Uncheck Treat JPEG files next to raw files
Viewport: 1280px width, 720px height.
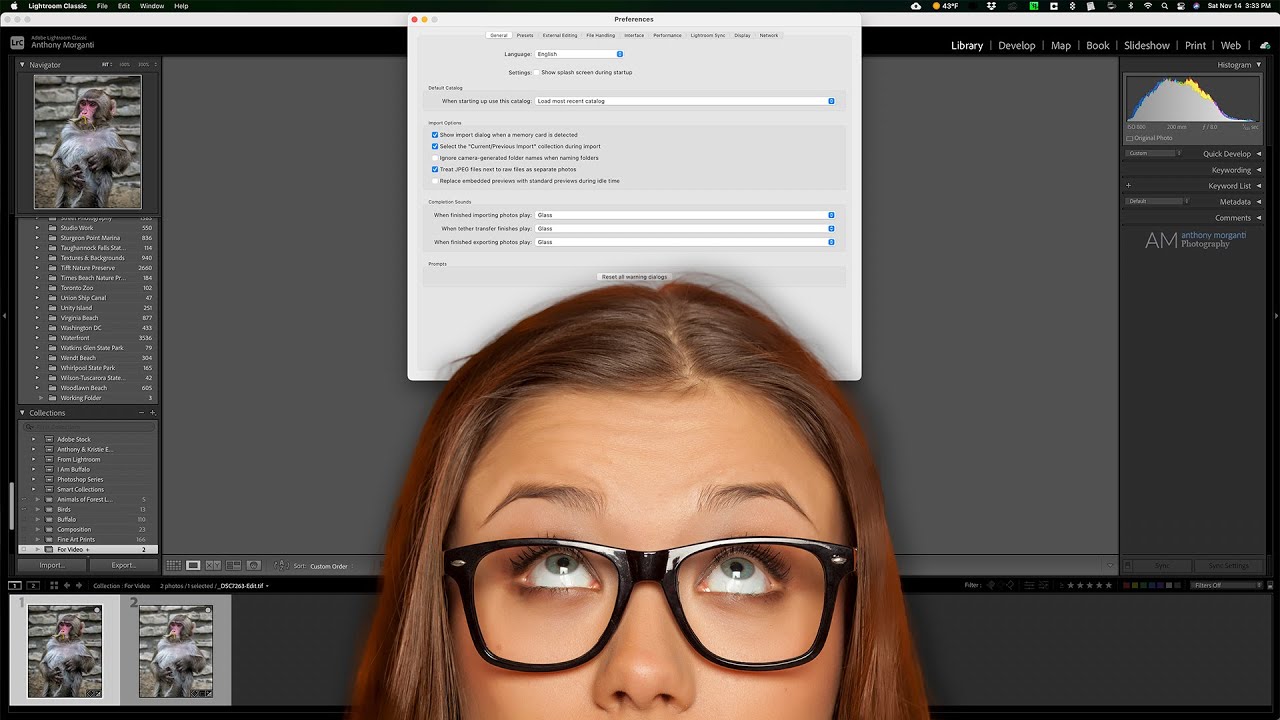[435, 169]
